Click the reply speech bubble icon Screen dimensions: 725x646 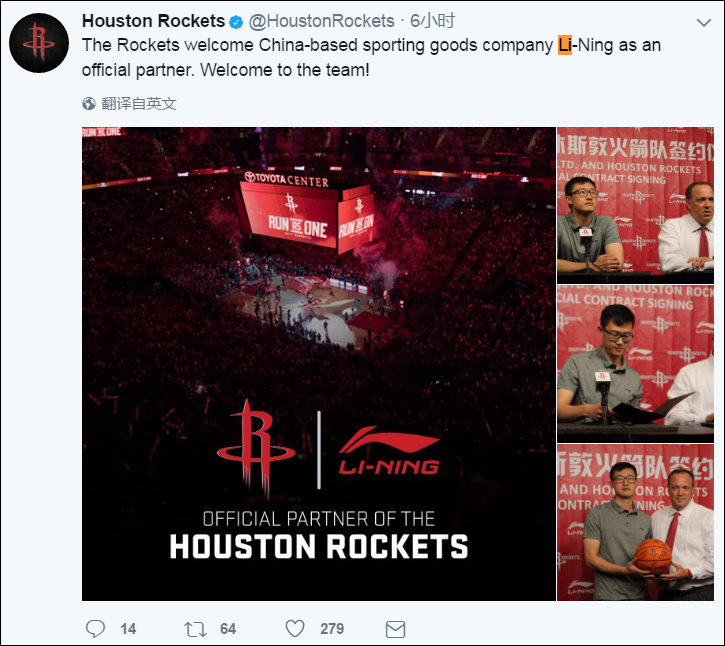pyautogui.click(x=95, y=629)
